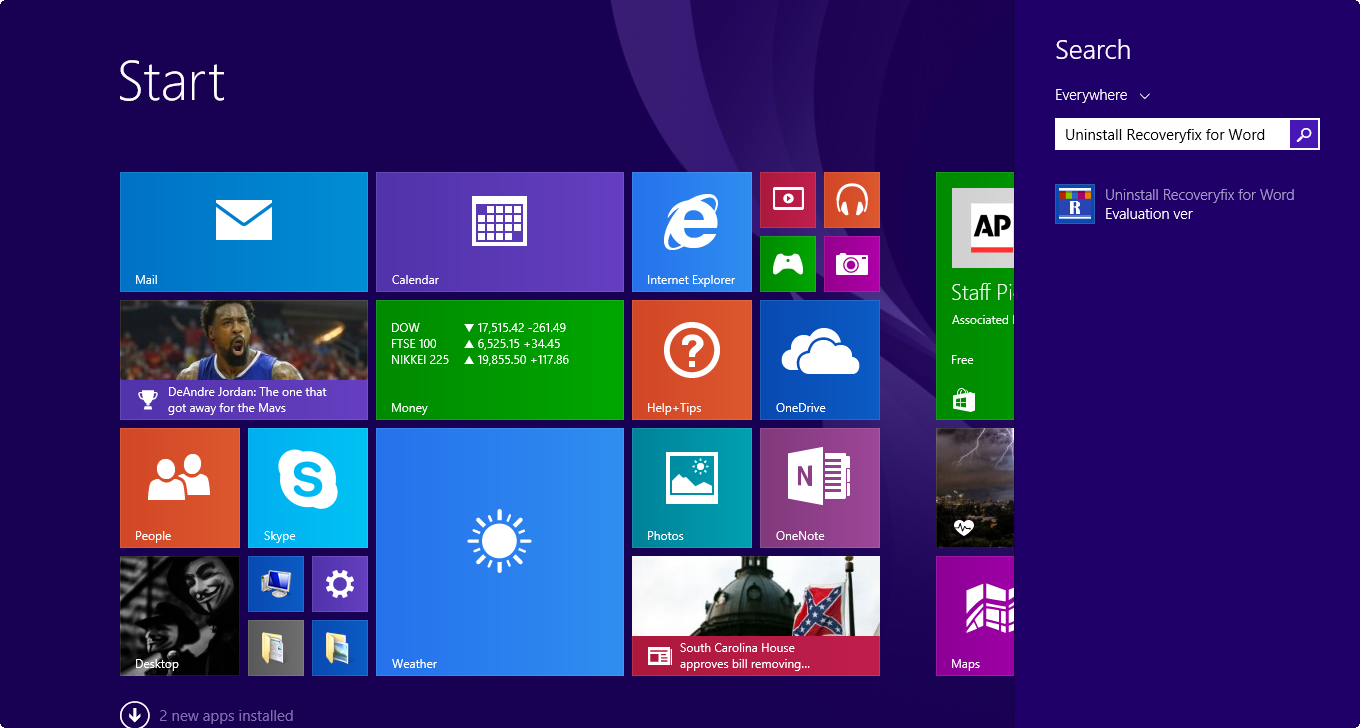The image size is (1360, 728).
Task: Open the Photos tile
Action: [x=692, y=488]
